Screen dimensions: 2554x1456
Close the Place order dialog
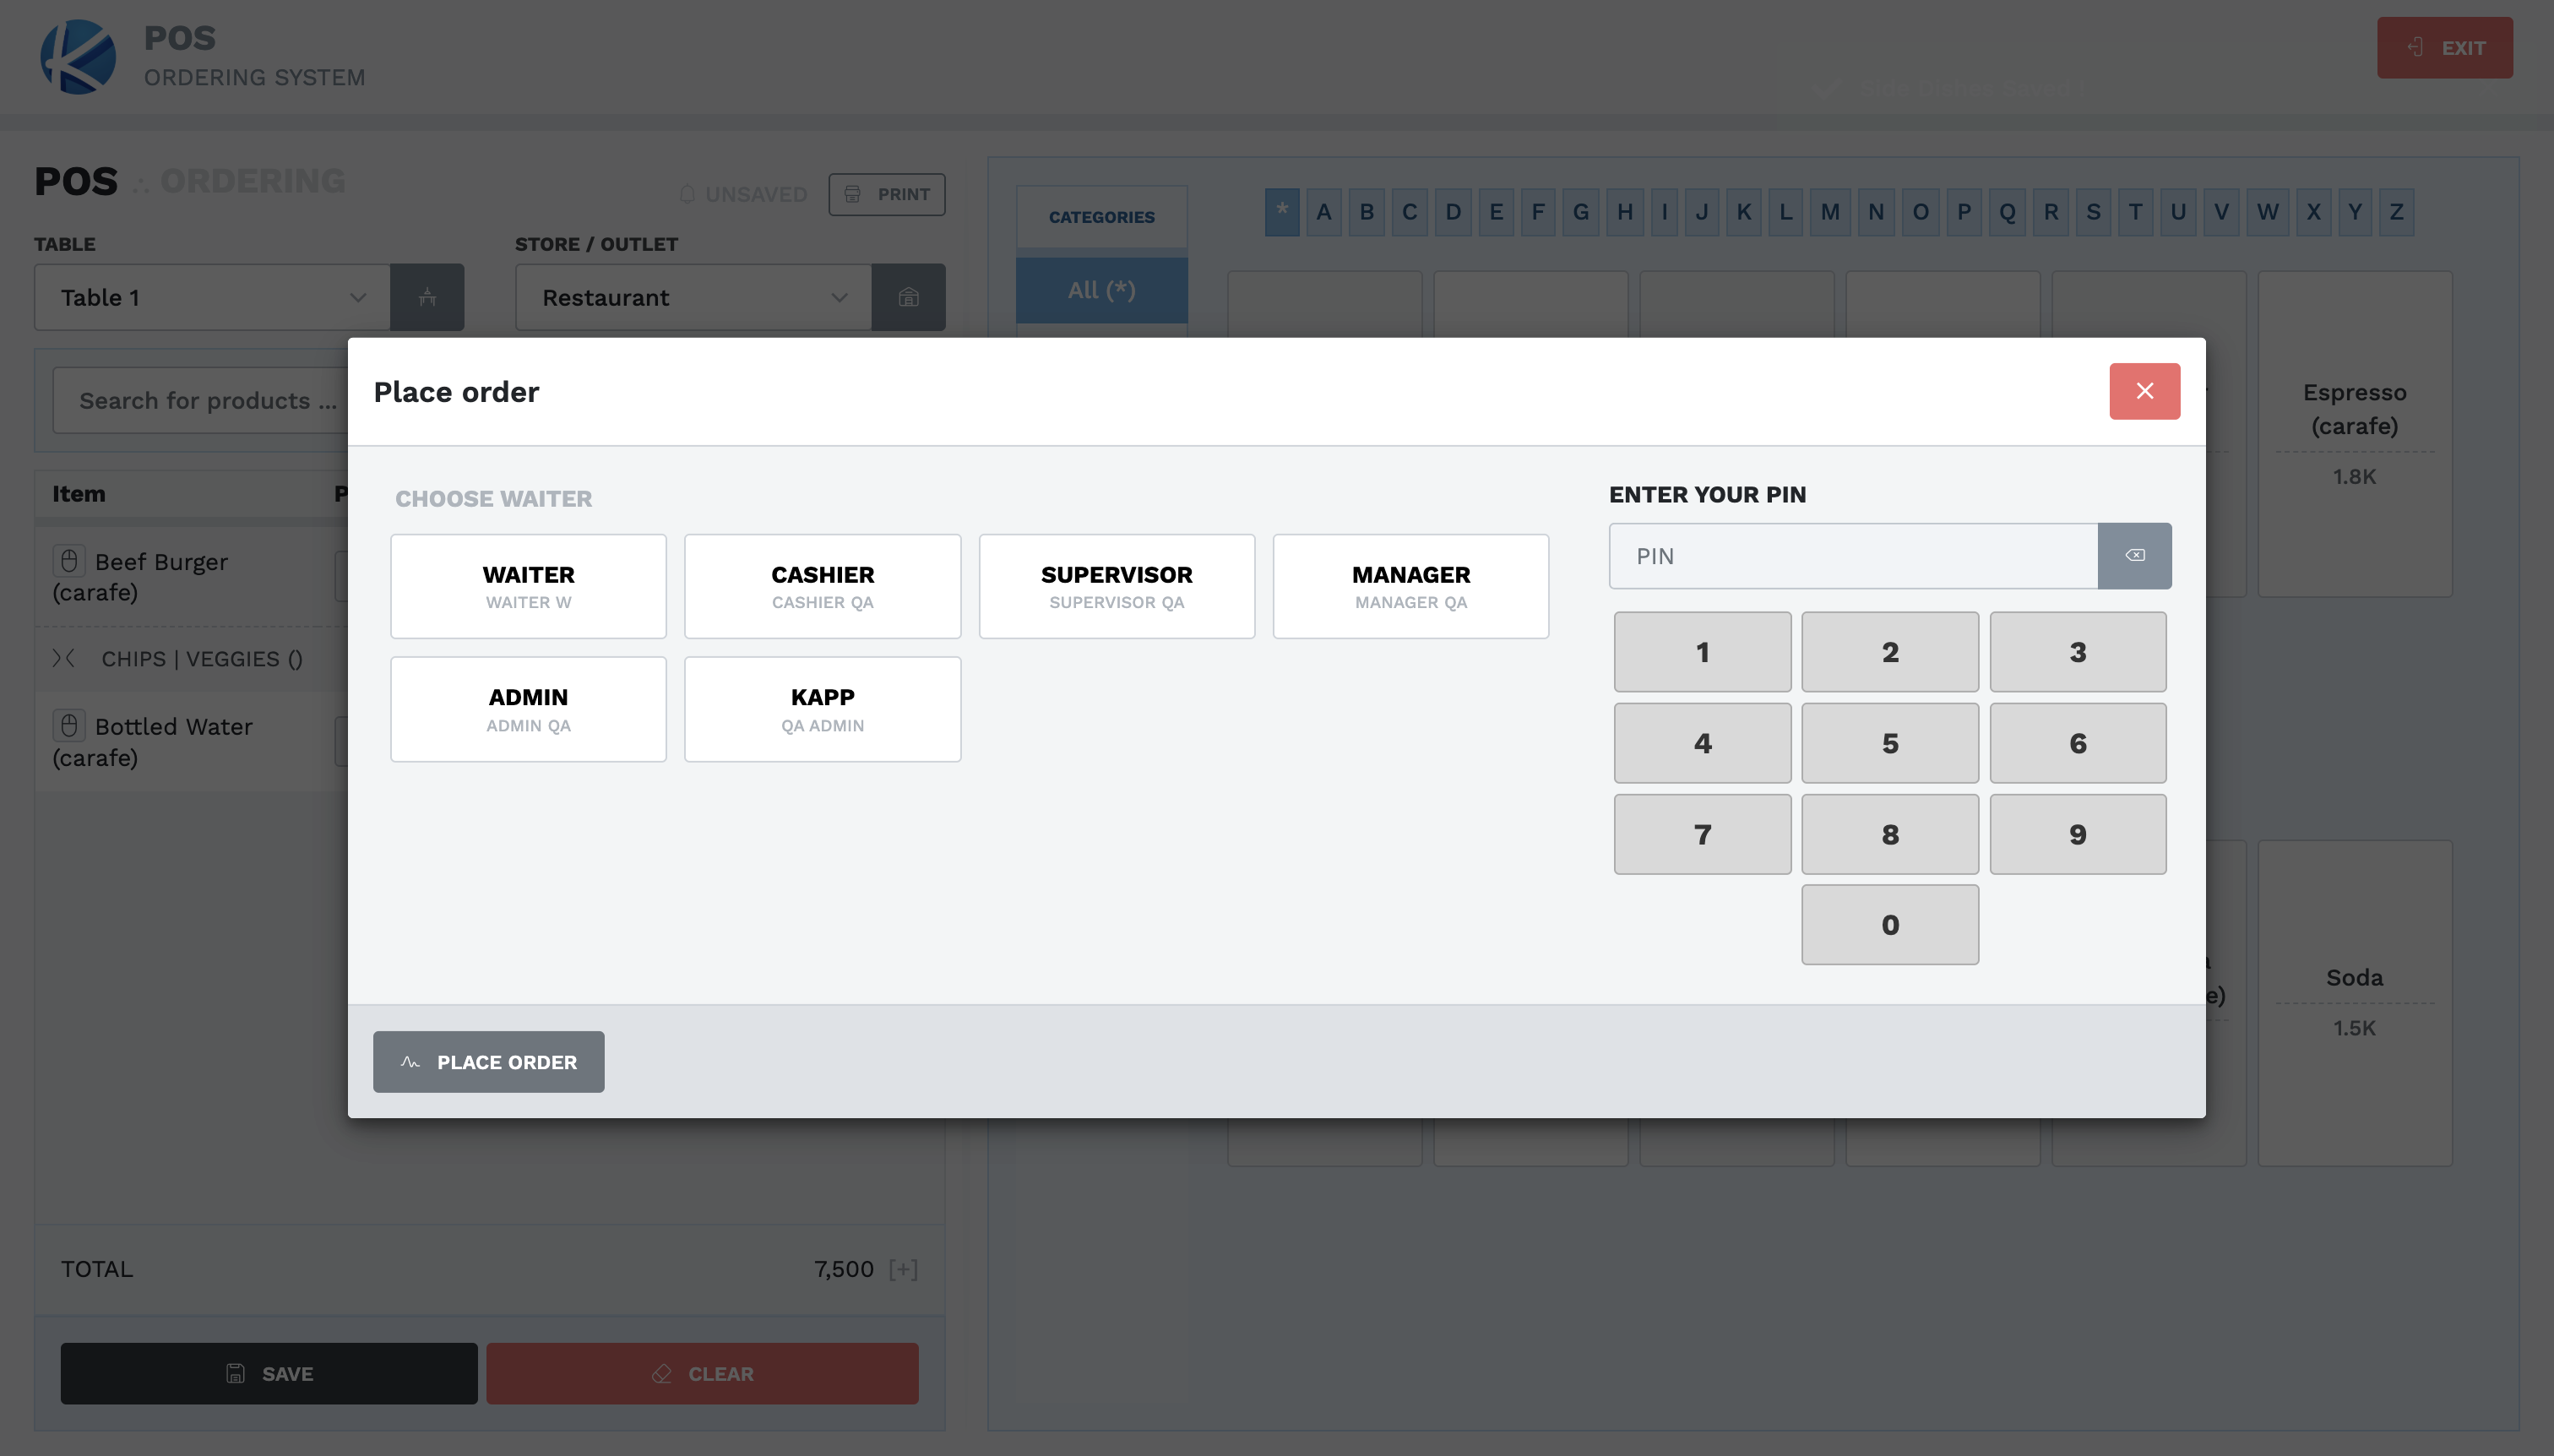click(2144, 391)
